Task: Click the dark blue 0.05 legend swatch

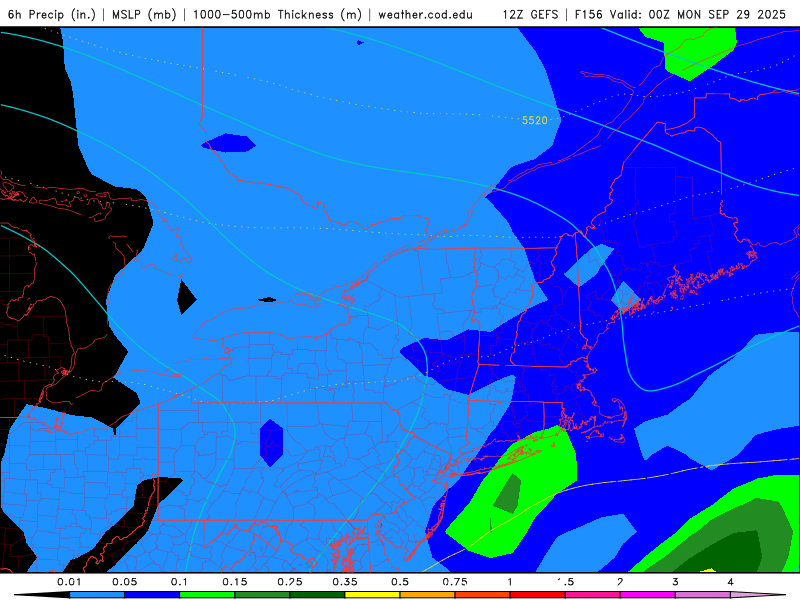Action: tap(152, 595)
